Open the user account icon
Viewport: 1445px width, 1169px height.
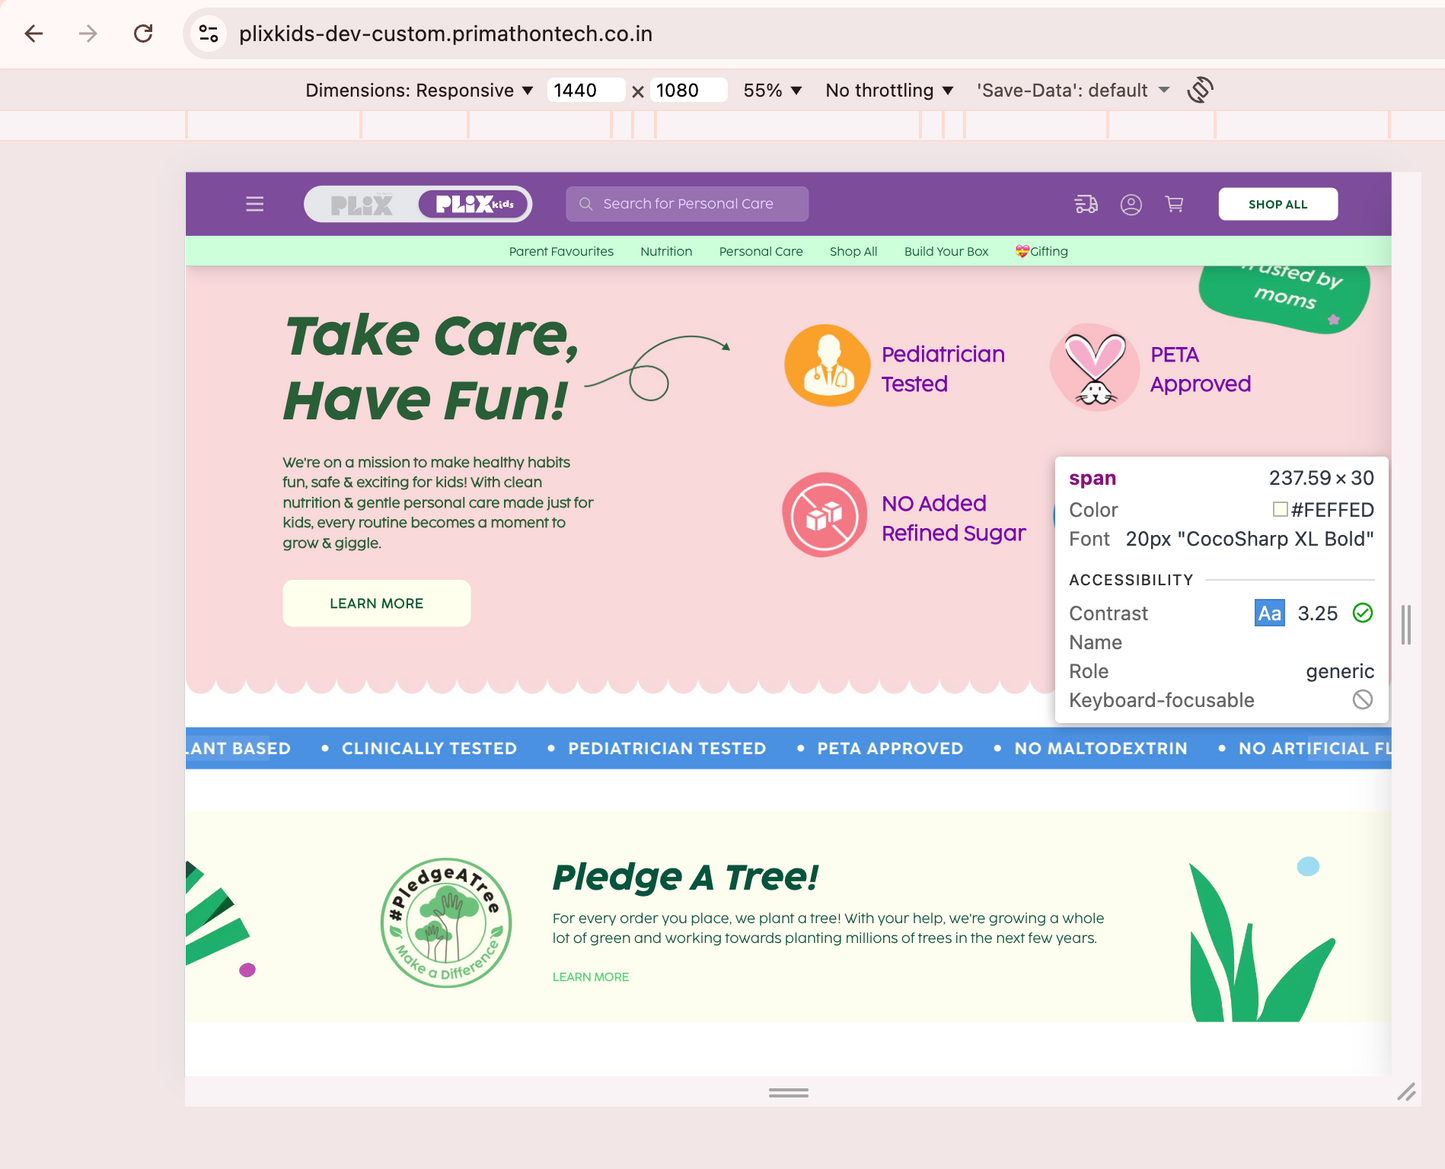coord(1131,204)
